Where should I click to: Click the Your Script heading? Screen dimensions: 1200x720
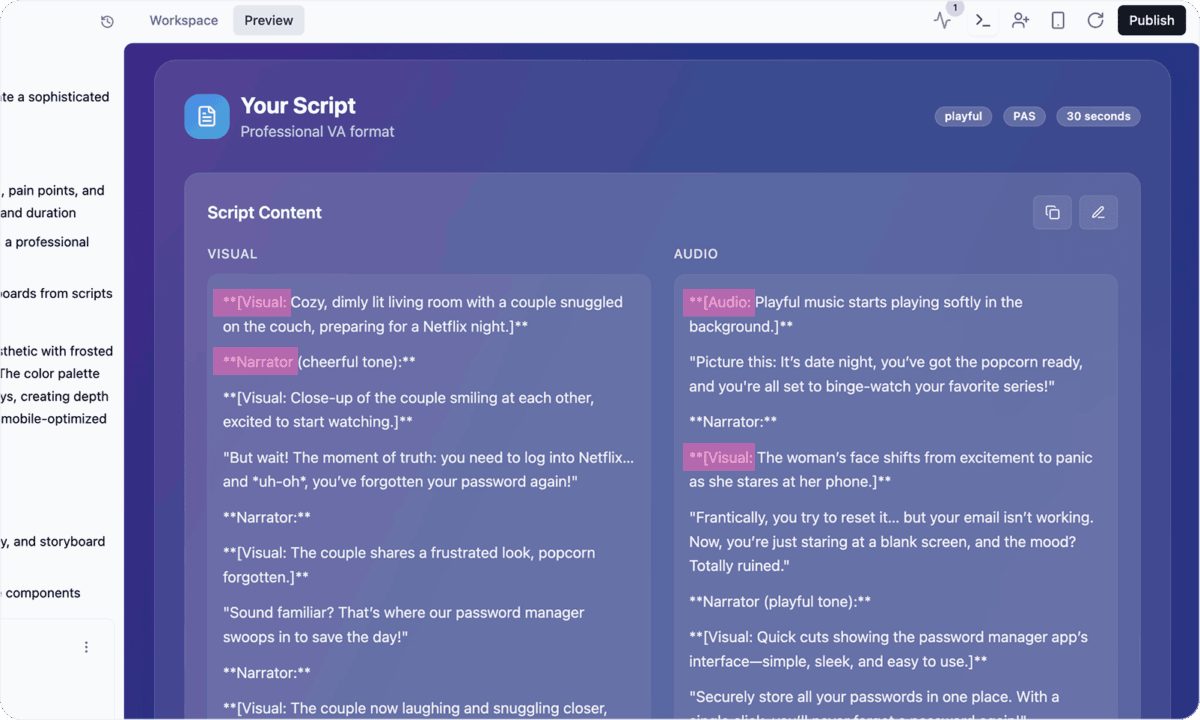click(x=298, y=105)
